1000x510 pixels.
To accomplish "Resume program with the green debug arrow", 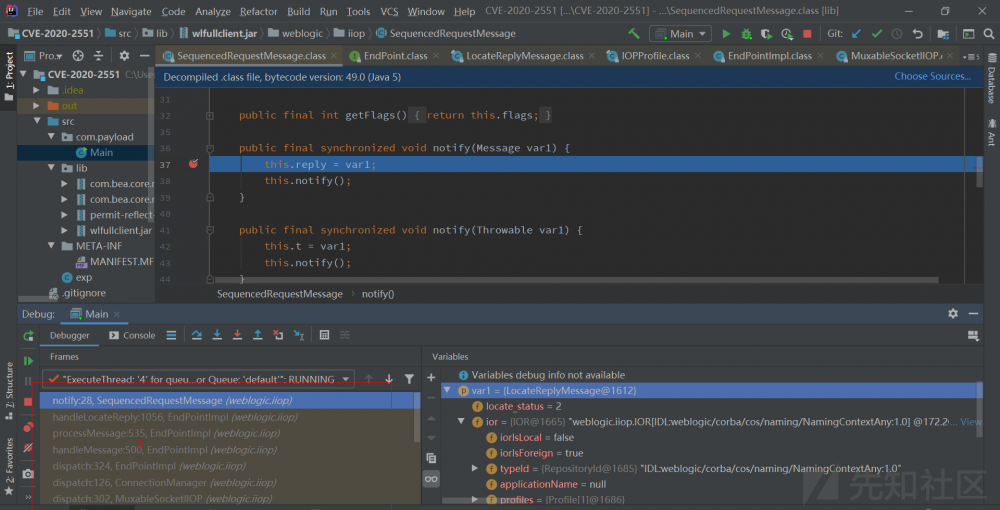I will click(28, 360).
